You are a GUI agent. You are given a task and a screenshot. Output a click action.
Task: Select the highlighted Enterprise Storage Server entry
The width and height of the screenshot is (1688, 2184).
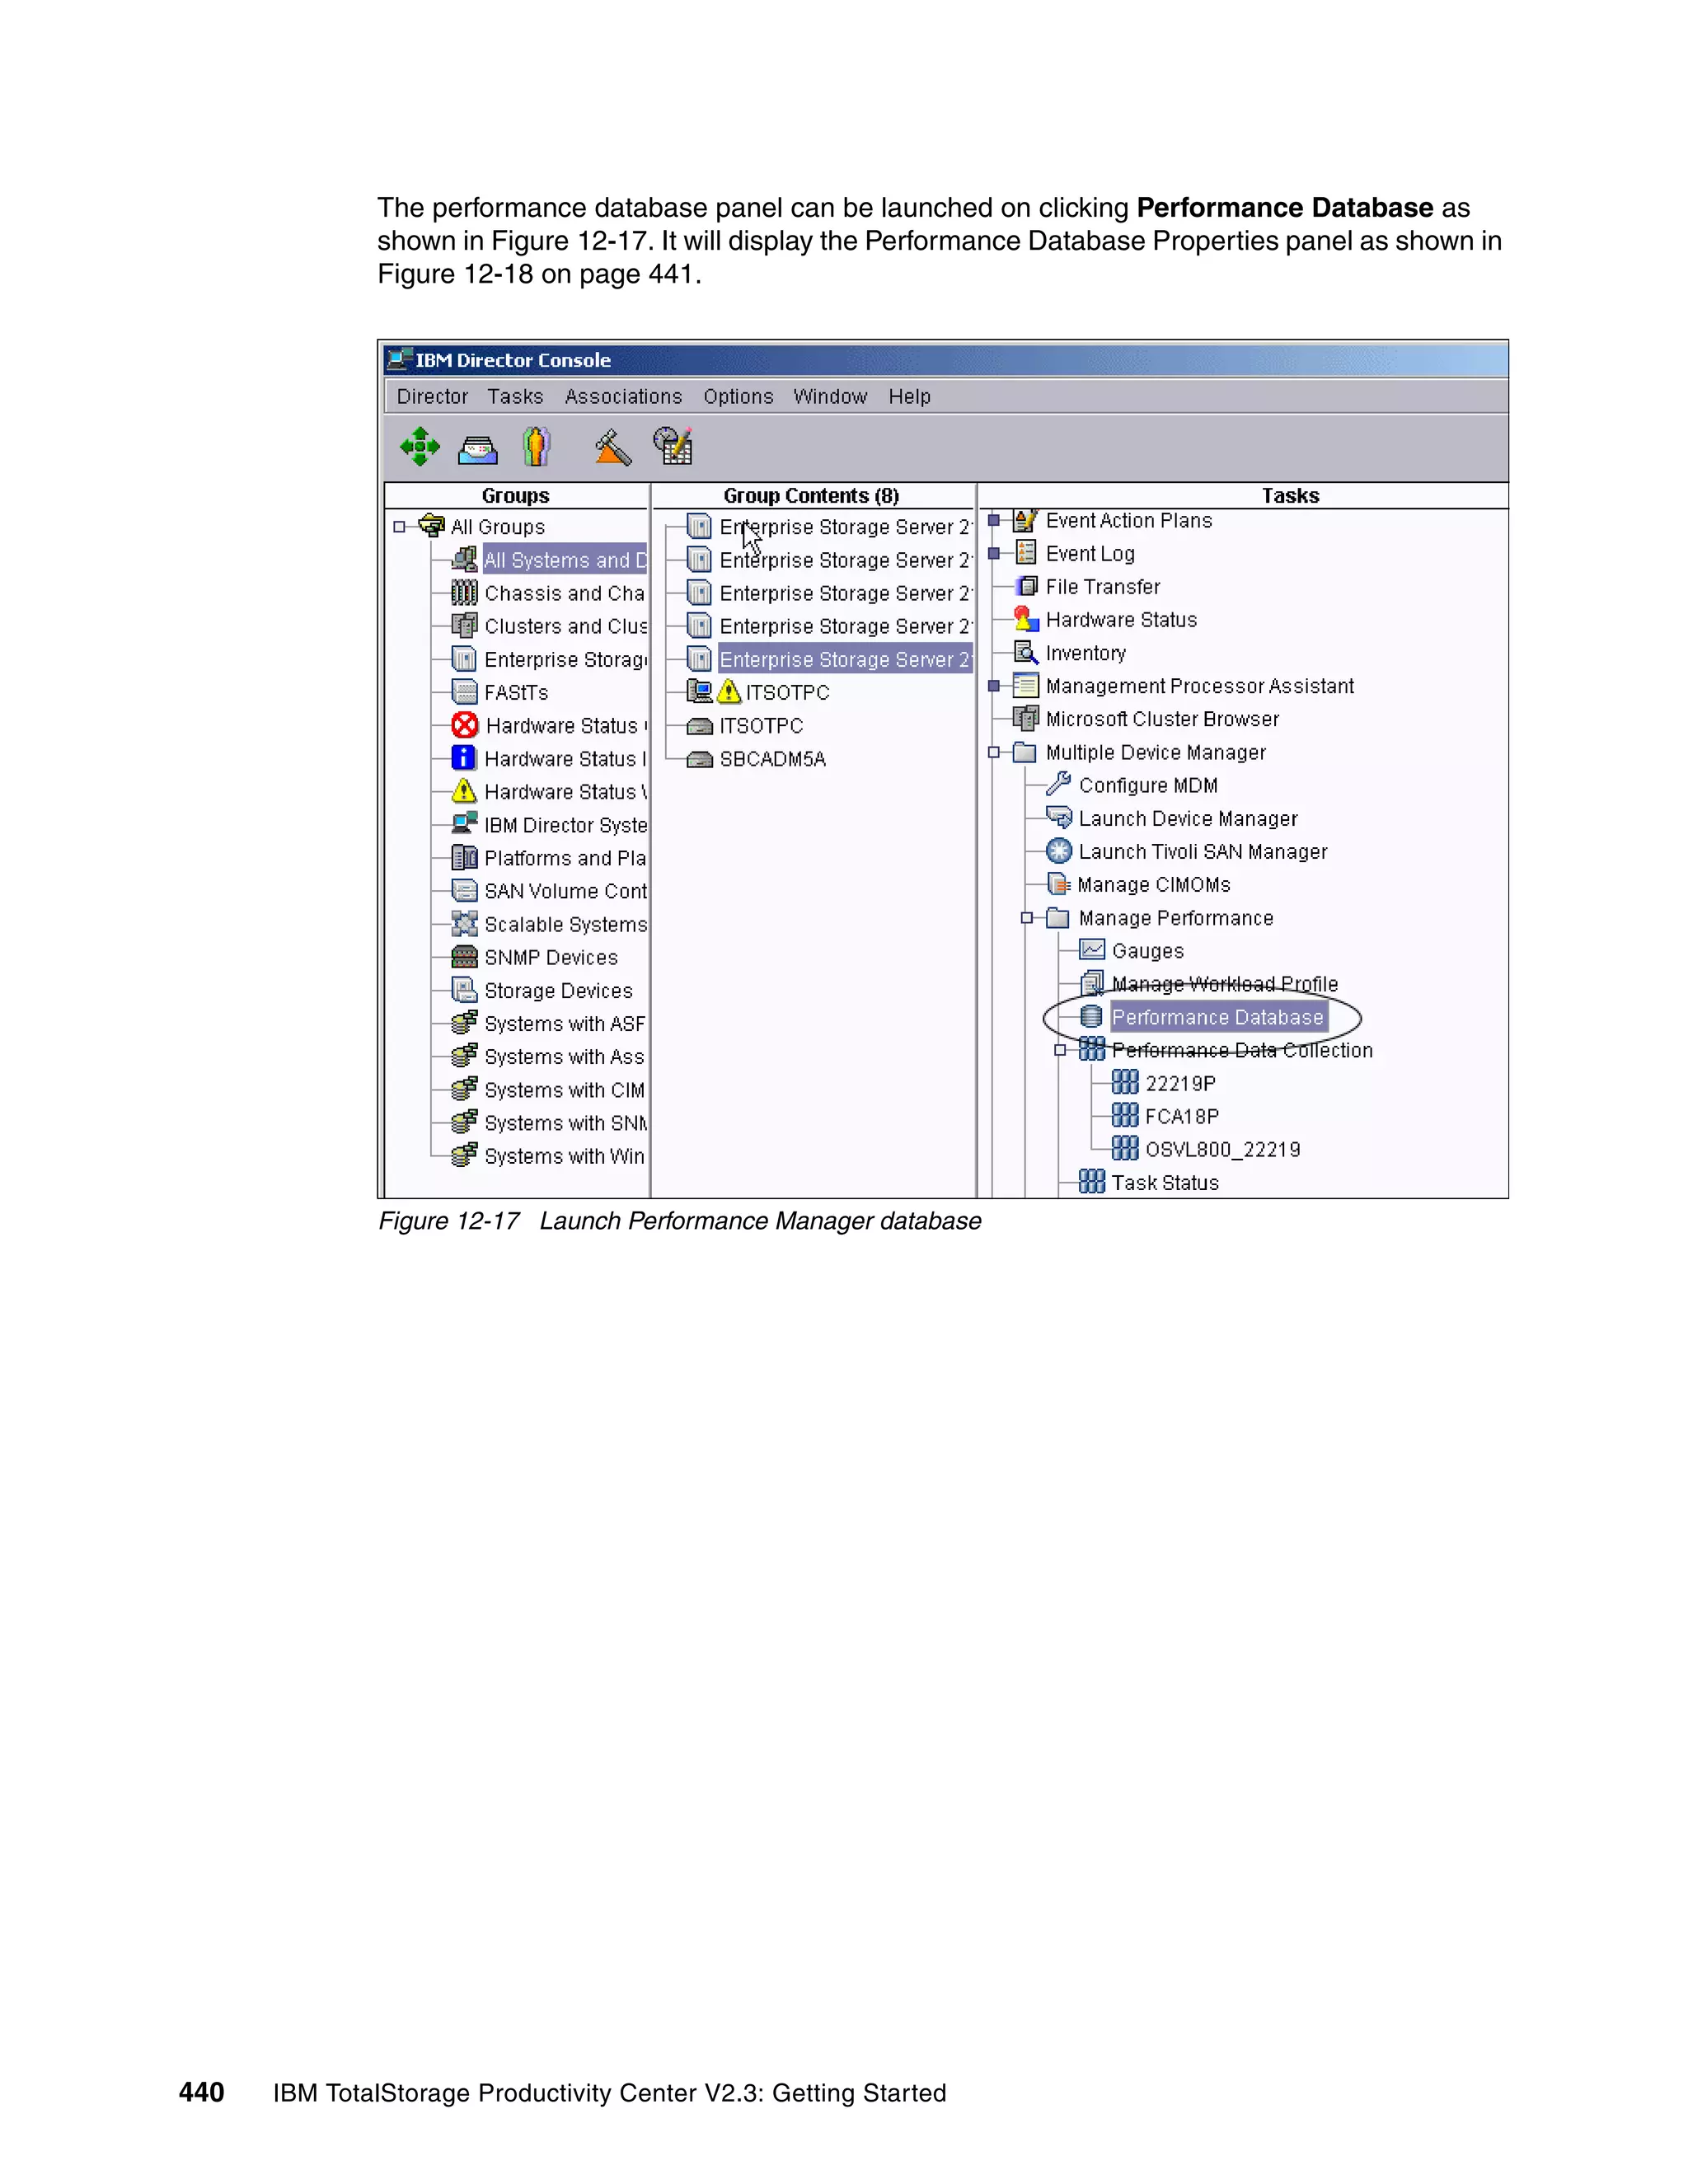(x=845, y=659)
